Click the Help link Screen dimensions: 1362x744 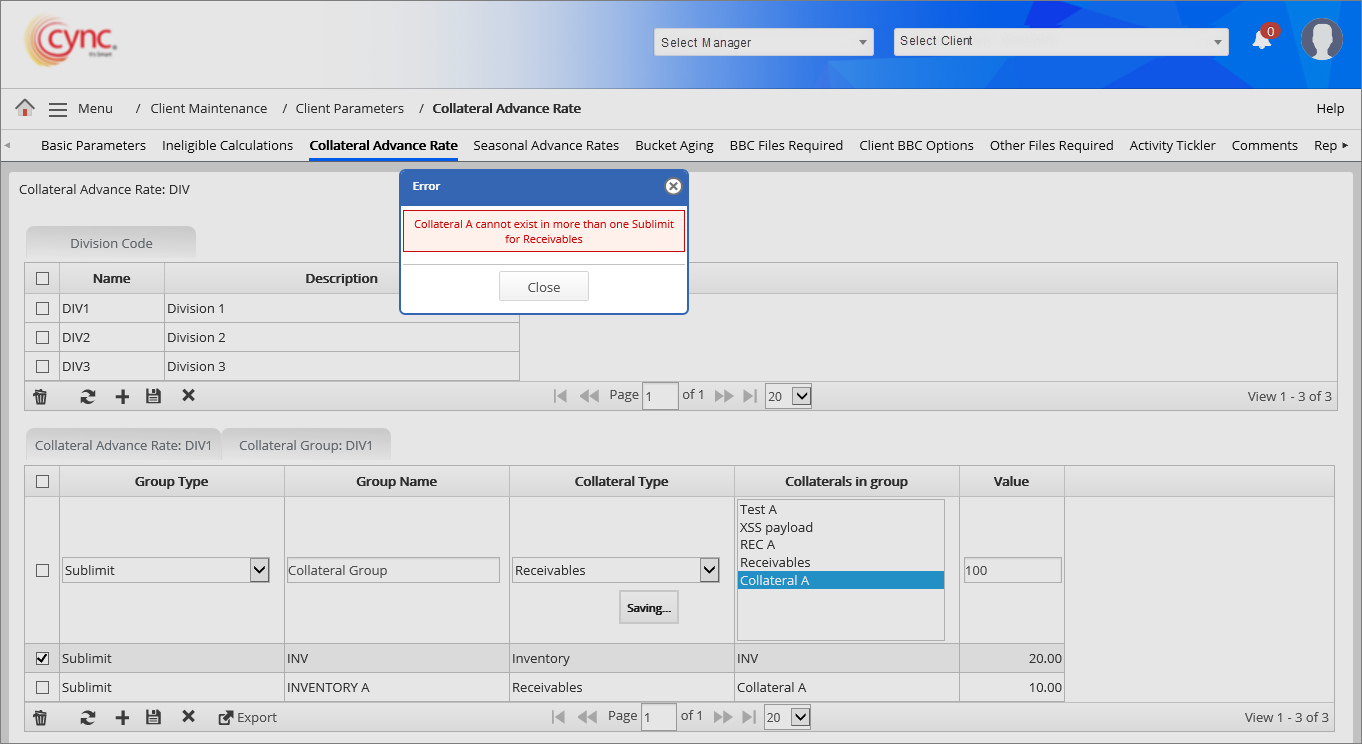point(1330,108)
